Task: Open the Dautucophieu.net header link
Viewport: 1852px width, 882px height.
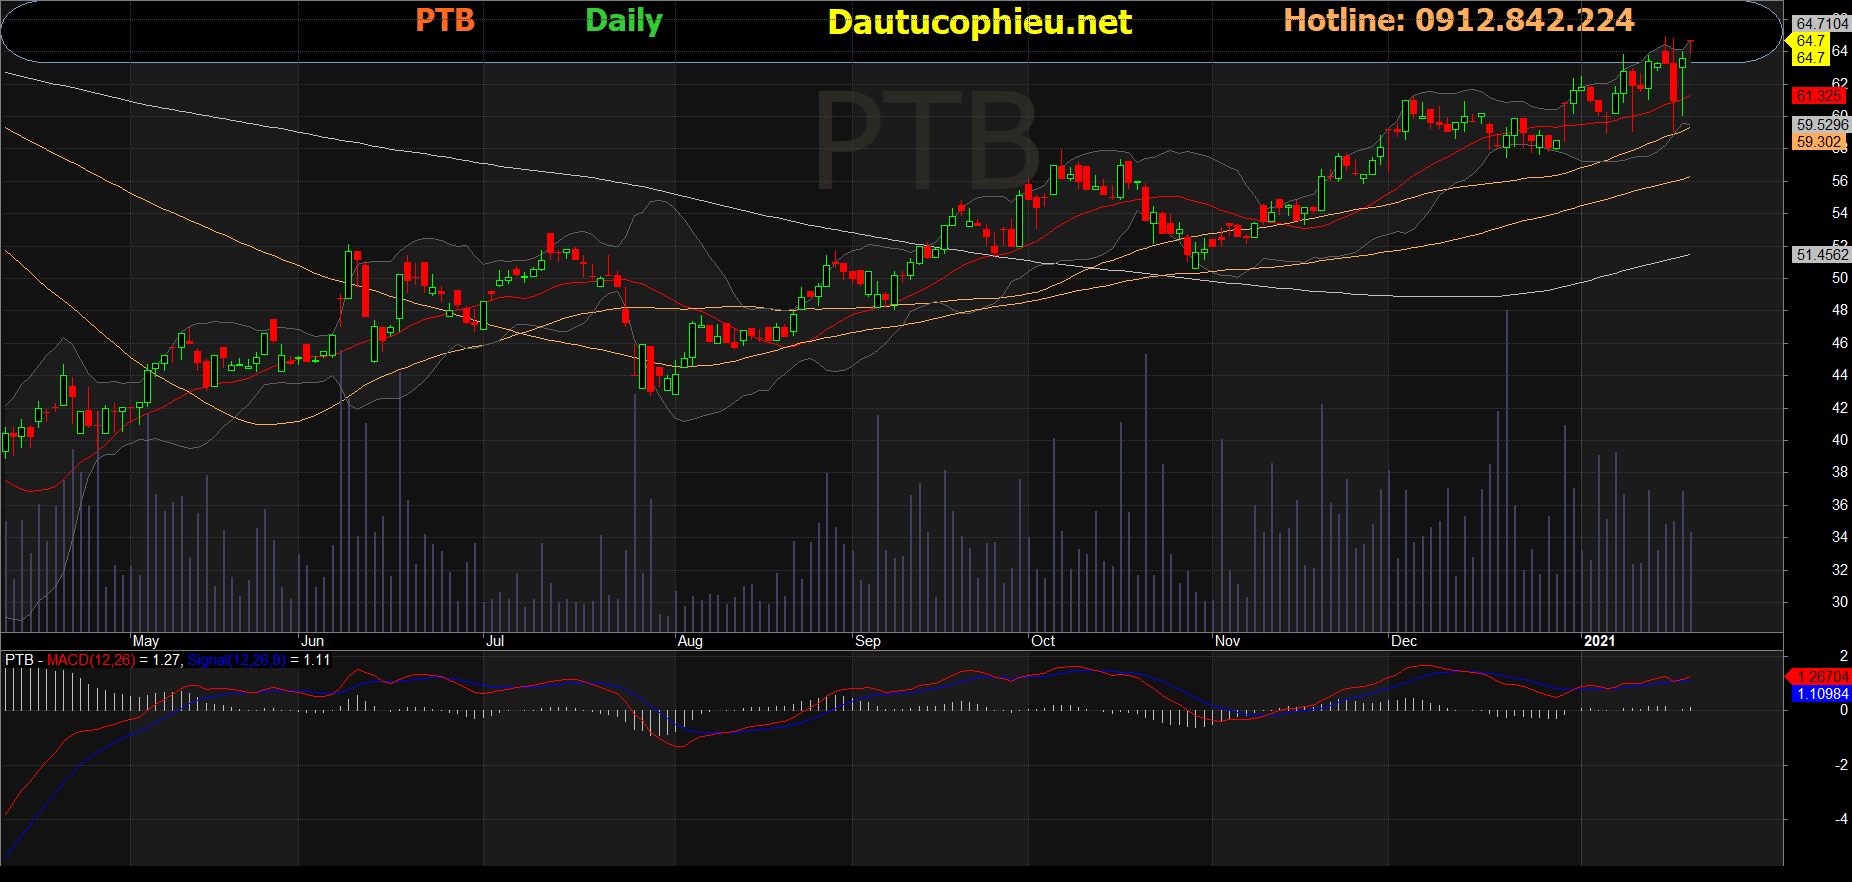Action: [980, 22]
